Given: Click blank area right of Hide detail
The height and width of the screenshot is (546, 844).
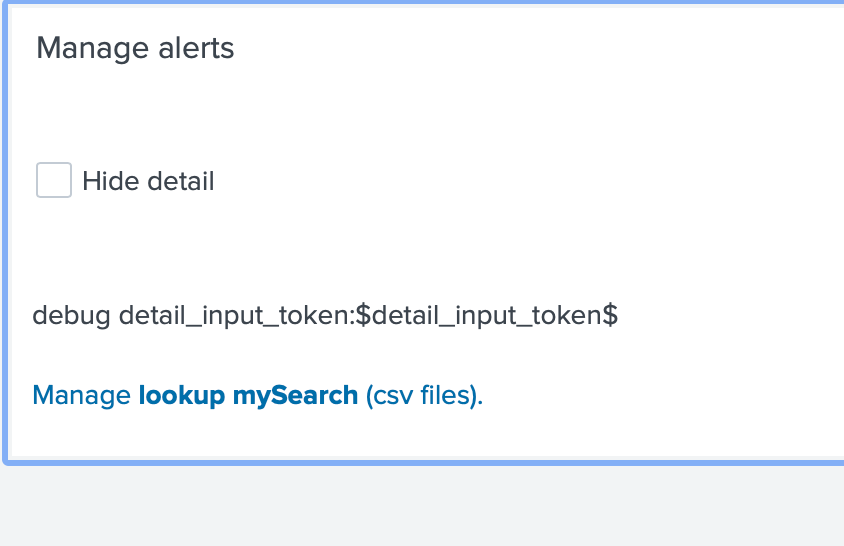Looking at the screenshot, I should 500,182.
